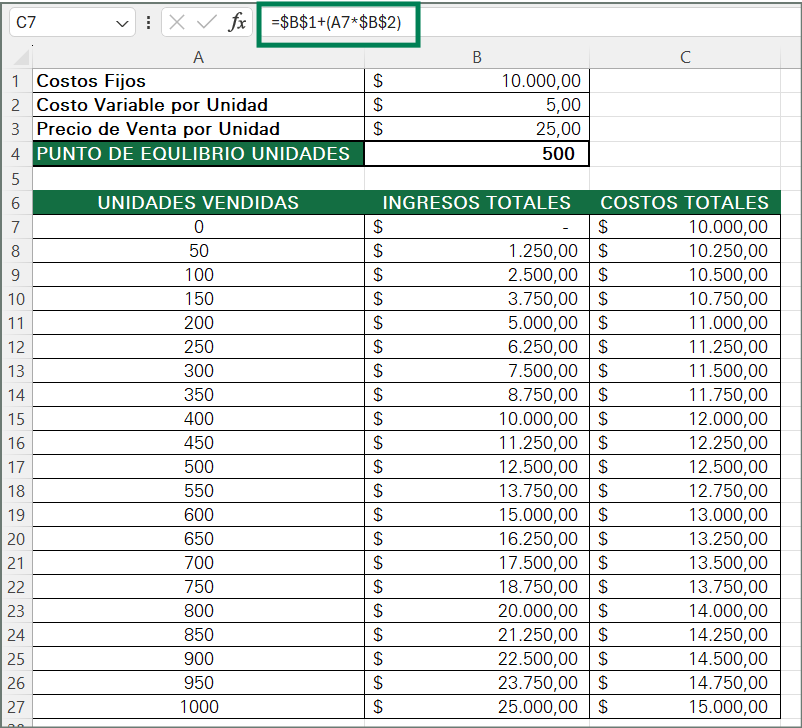Select cost cell showing 12.250,00
The width and height of the screenshot is (802, 728).
pyautogui.click(x=685, y=443)
